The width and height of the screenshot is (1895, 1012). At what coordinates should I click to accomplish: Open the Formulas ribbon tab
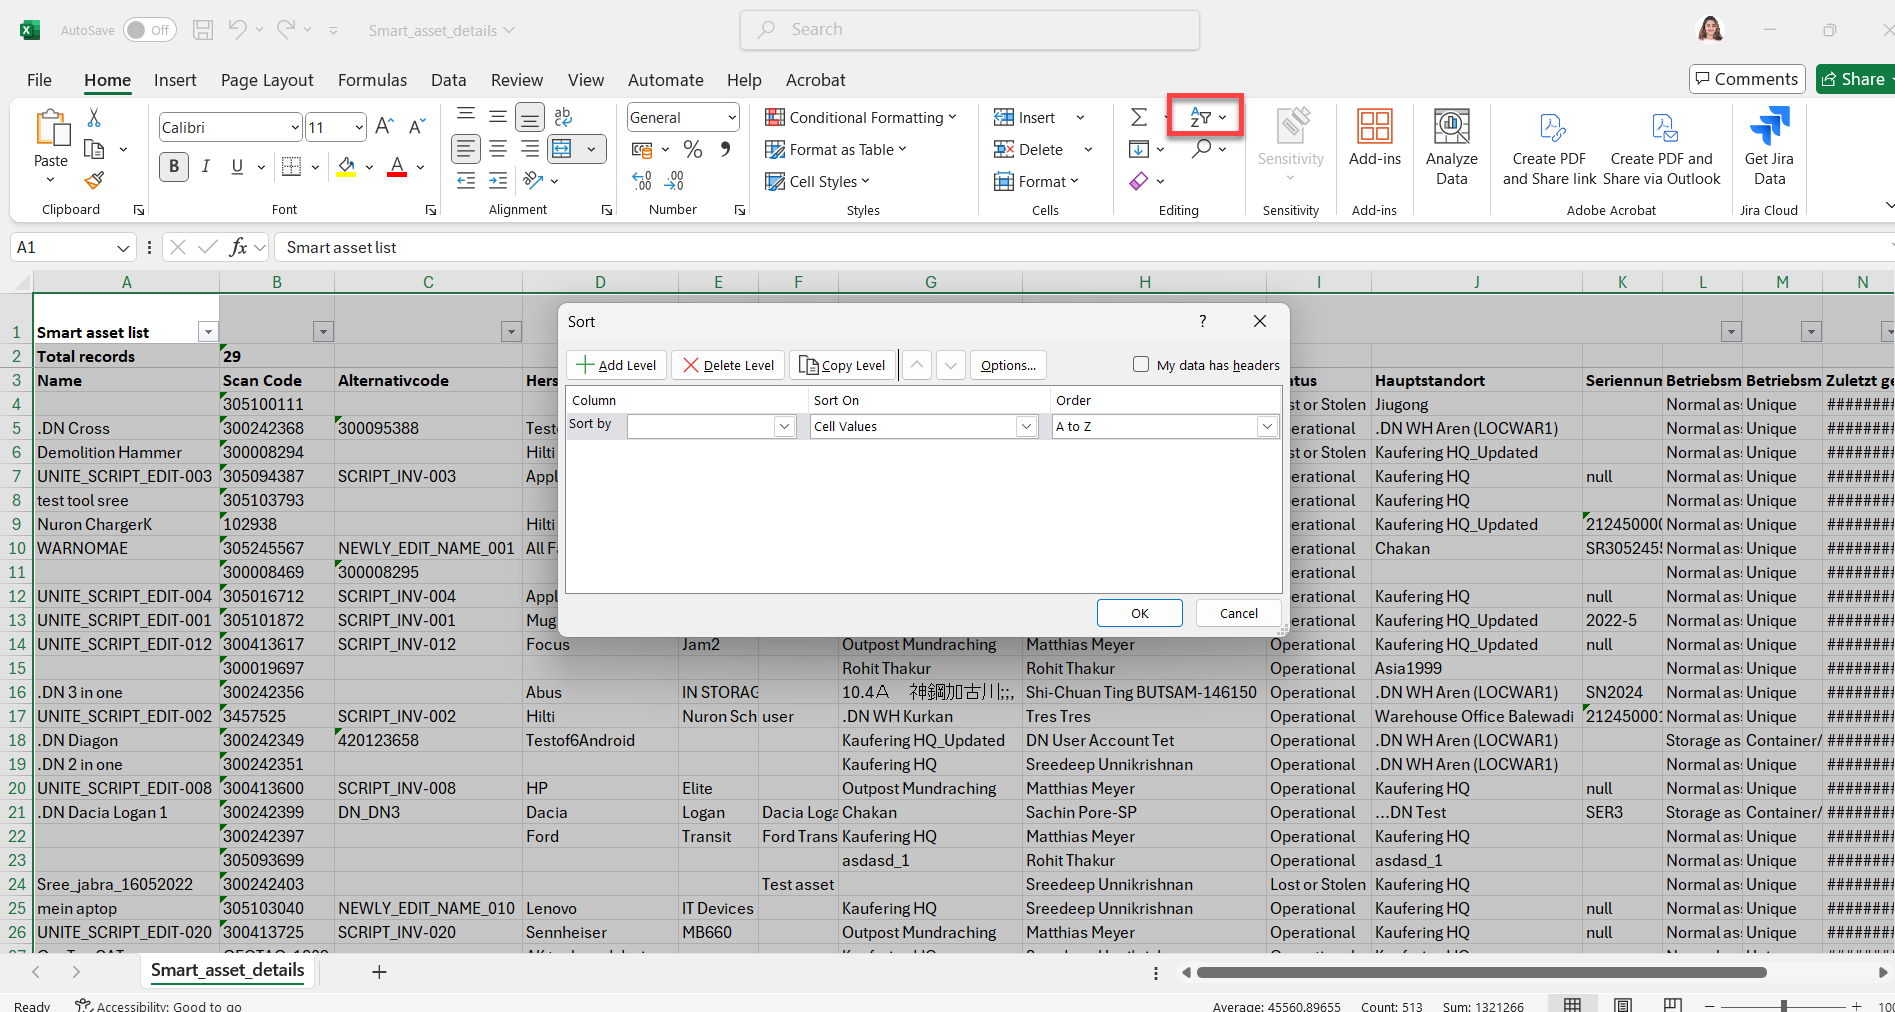(x=372, y=80)
